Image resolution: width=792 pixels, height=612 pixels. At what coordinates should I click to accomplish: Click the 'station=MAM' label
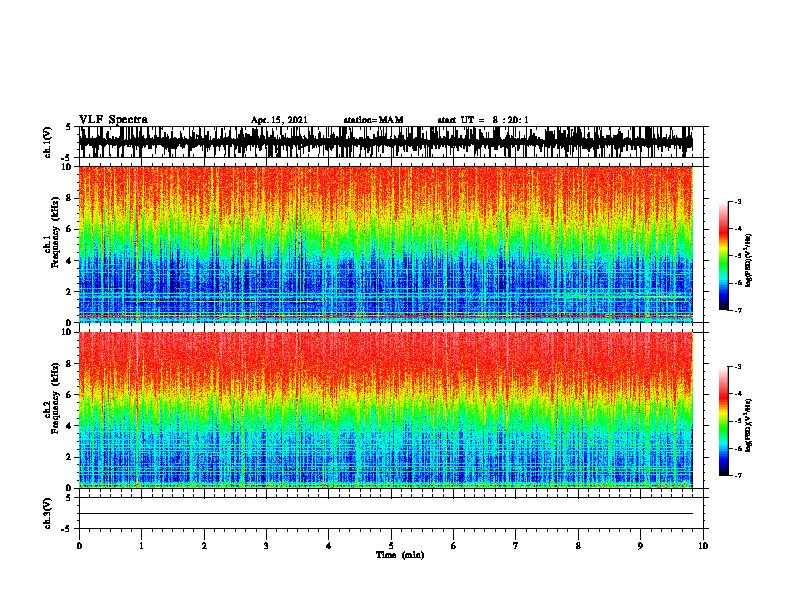coord(373,120)
